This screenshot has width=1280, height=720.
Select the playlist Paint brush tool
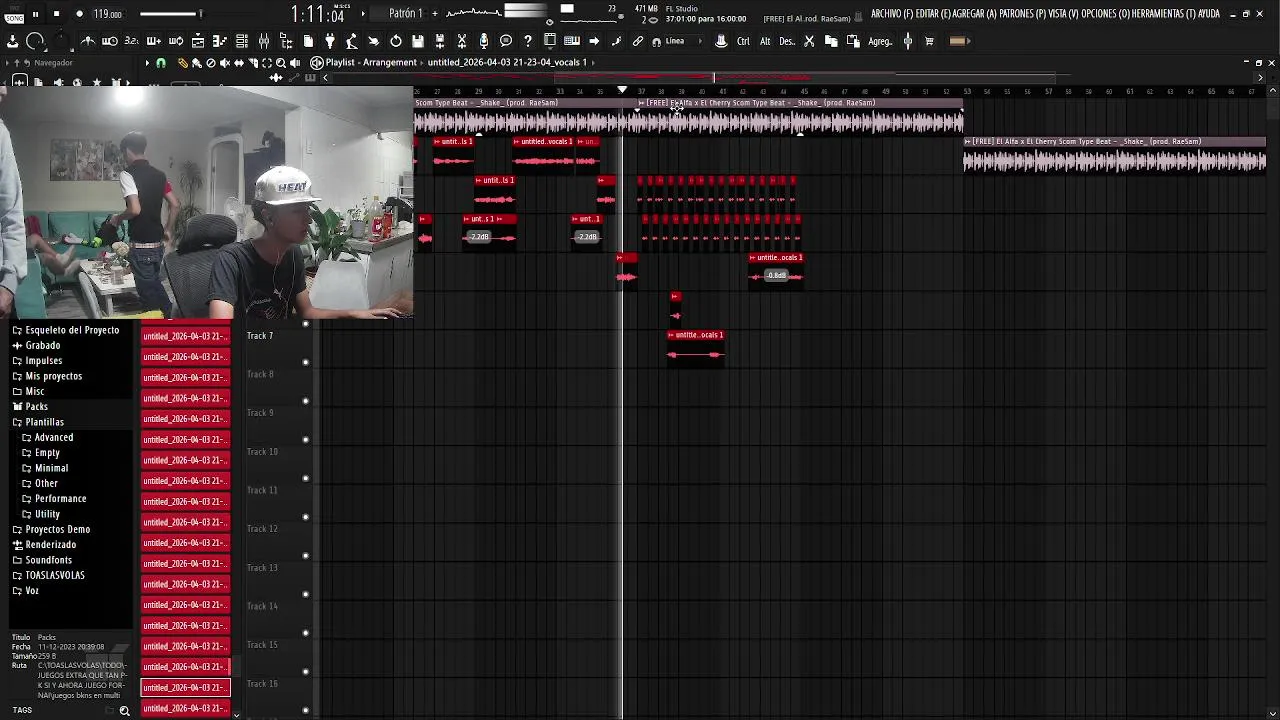click(196, 62)
